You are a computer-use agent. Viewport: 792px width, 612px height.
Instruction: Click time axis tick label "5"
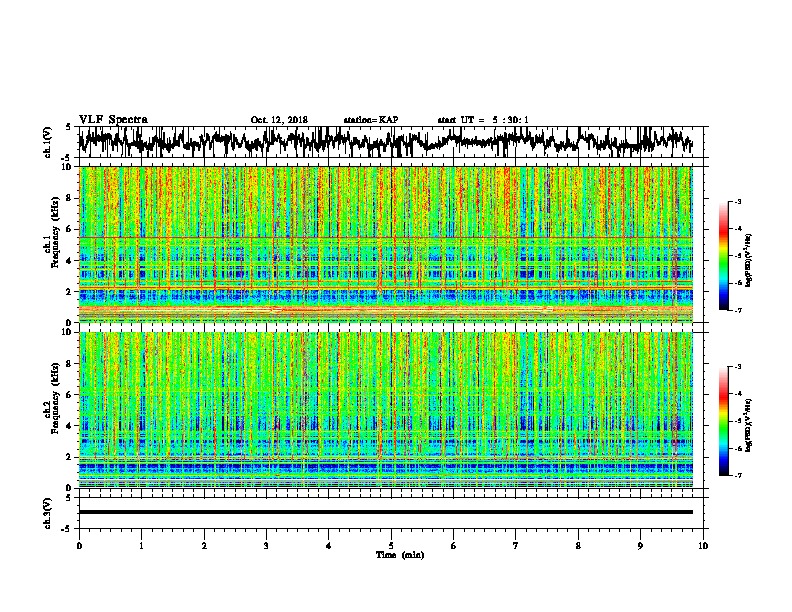coord(391,546)
